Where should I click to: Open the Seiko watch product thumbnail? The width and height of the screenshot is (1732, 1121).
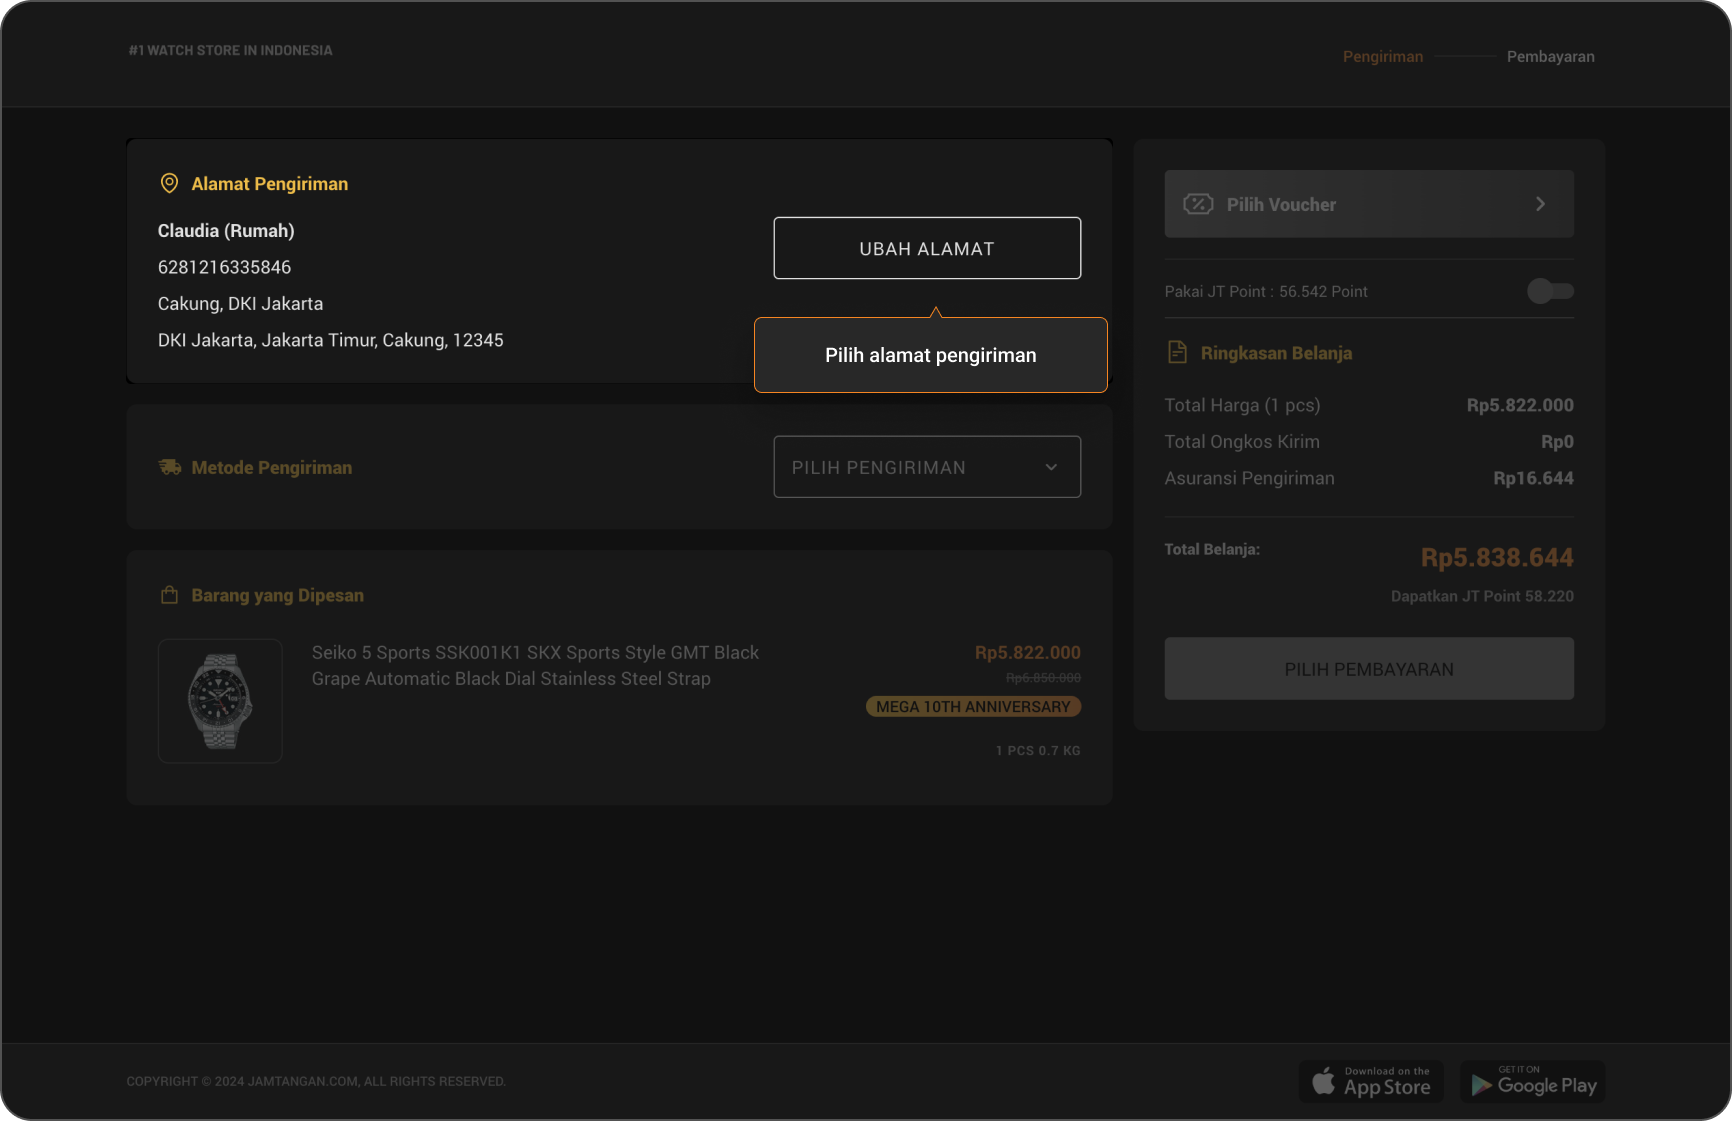click(x=220, y=701)
